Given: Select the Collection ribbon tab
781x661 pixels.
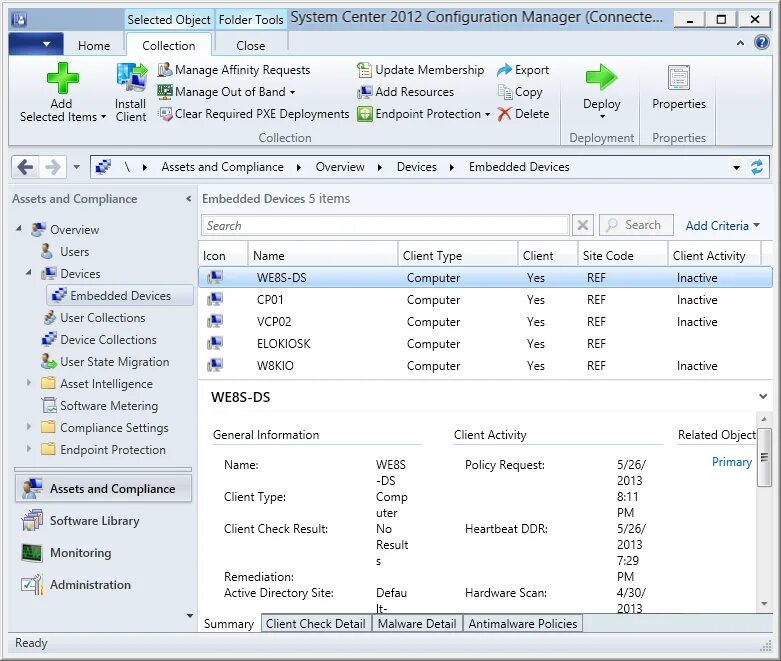Looking at the screenshot, I should click(169, 46).
